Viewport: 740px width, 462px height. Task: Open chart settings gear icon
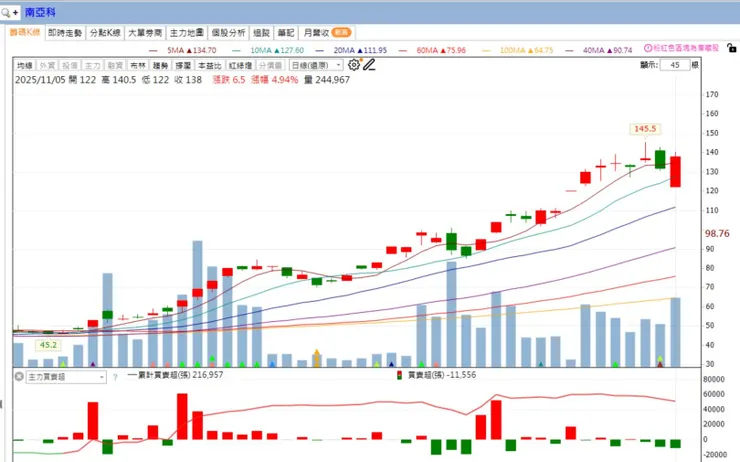353,65
